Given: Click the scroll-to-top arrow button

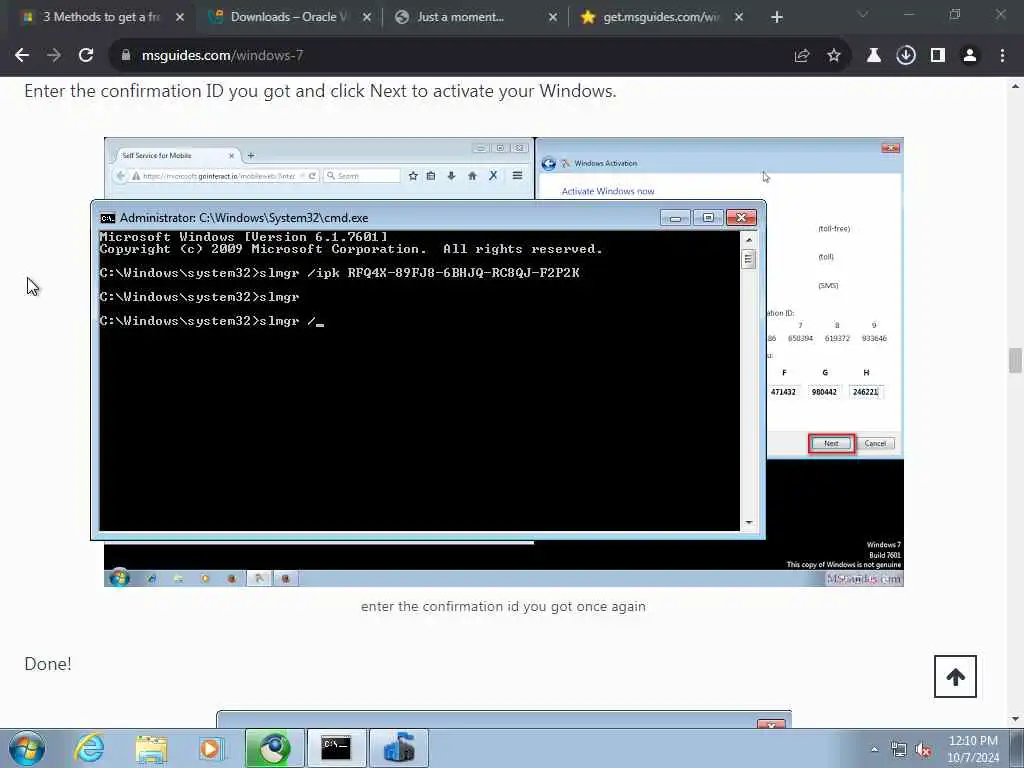Looking at the screenshot, I should (x=955, y=677).
